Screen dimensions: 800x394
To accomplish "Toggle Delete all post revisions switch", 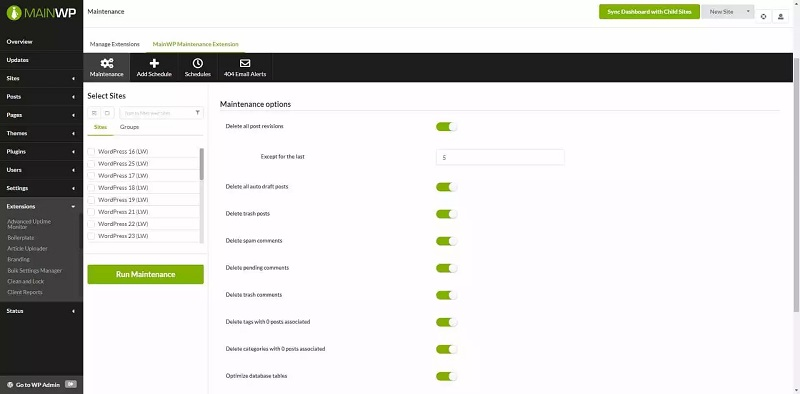I will 446,127.
